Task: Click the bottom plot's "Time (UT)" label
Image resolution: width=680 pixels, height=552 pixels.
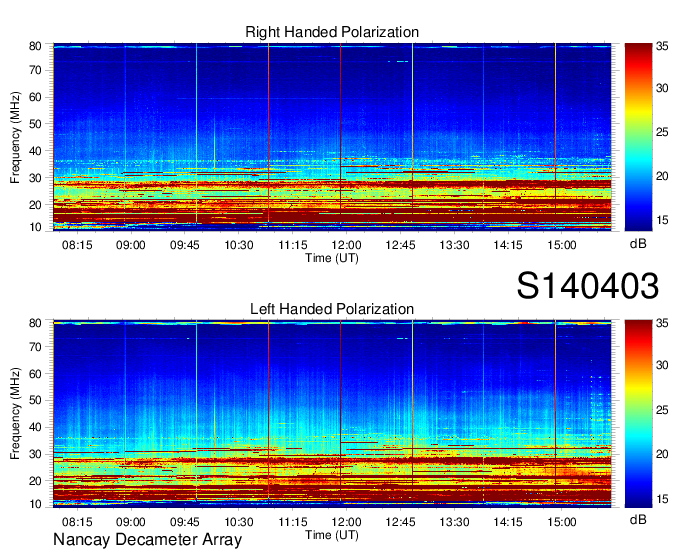Action: pyautogui.click(x=332, y=535)
